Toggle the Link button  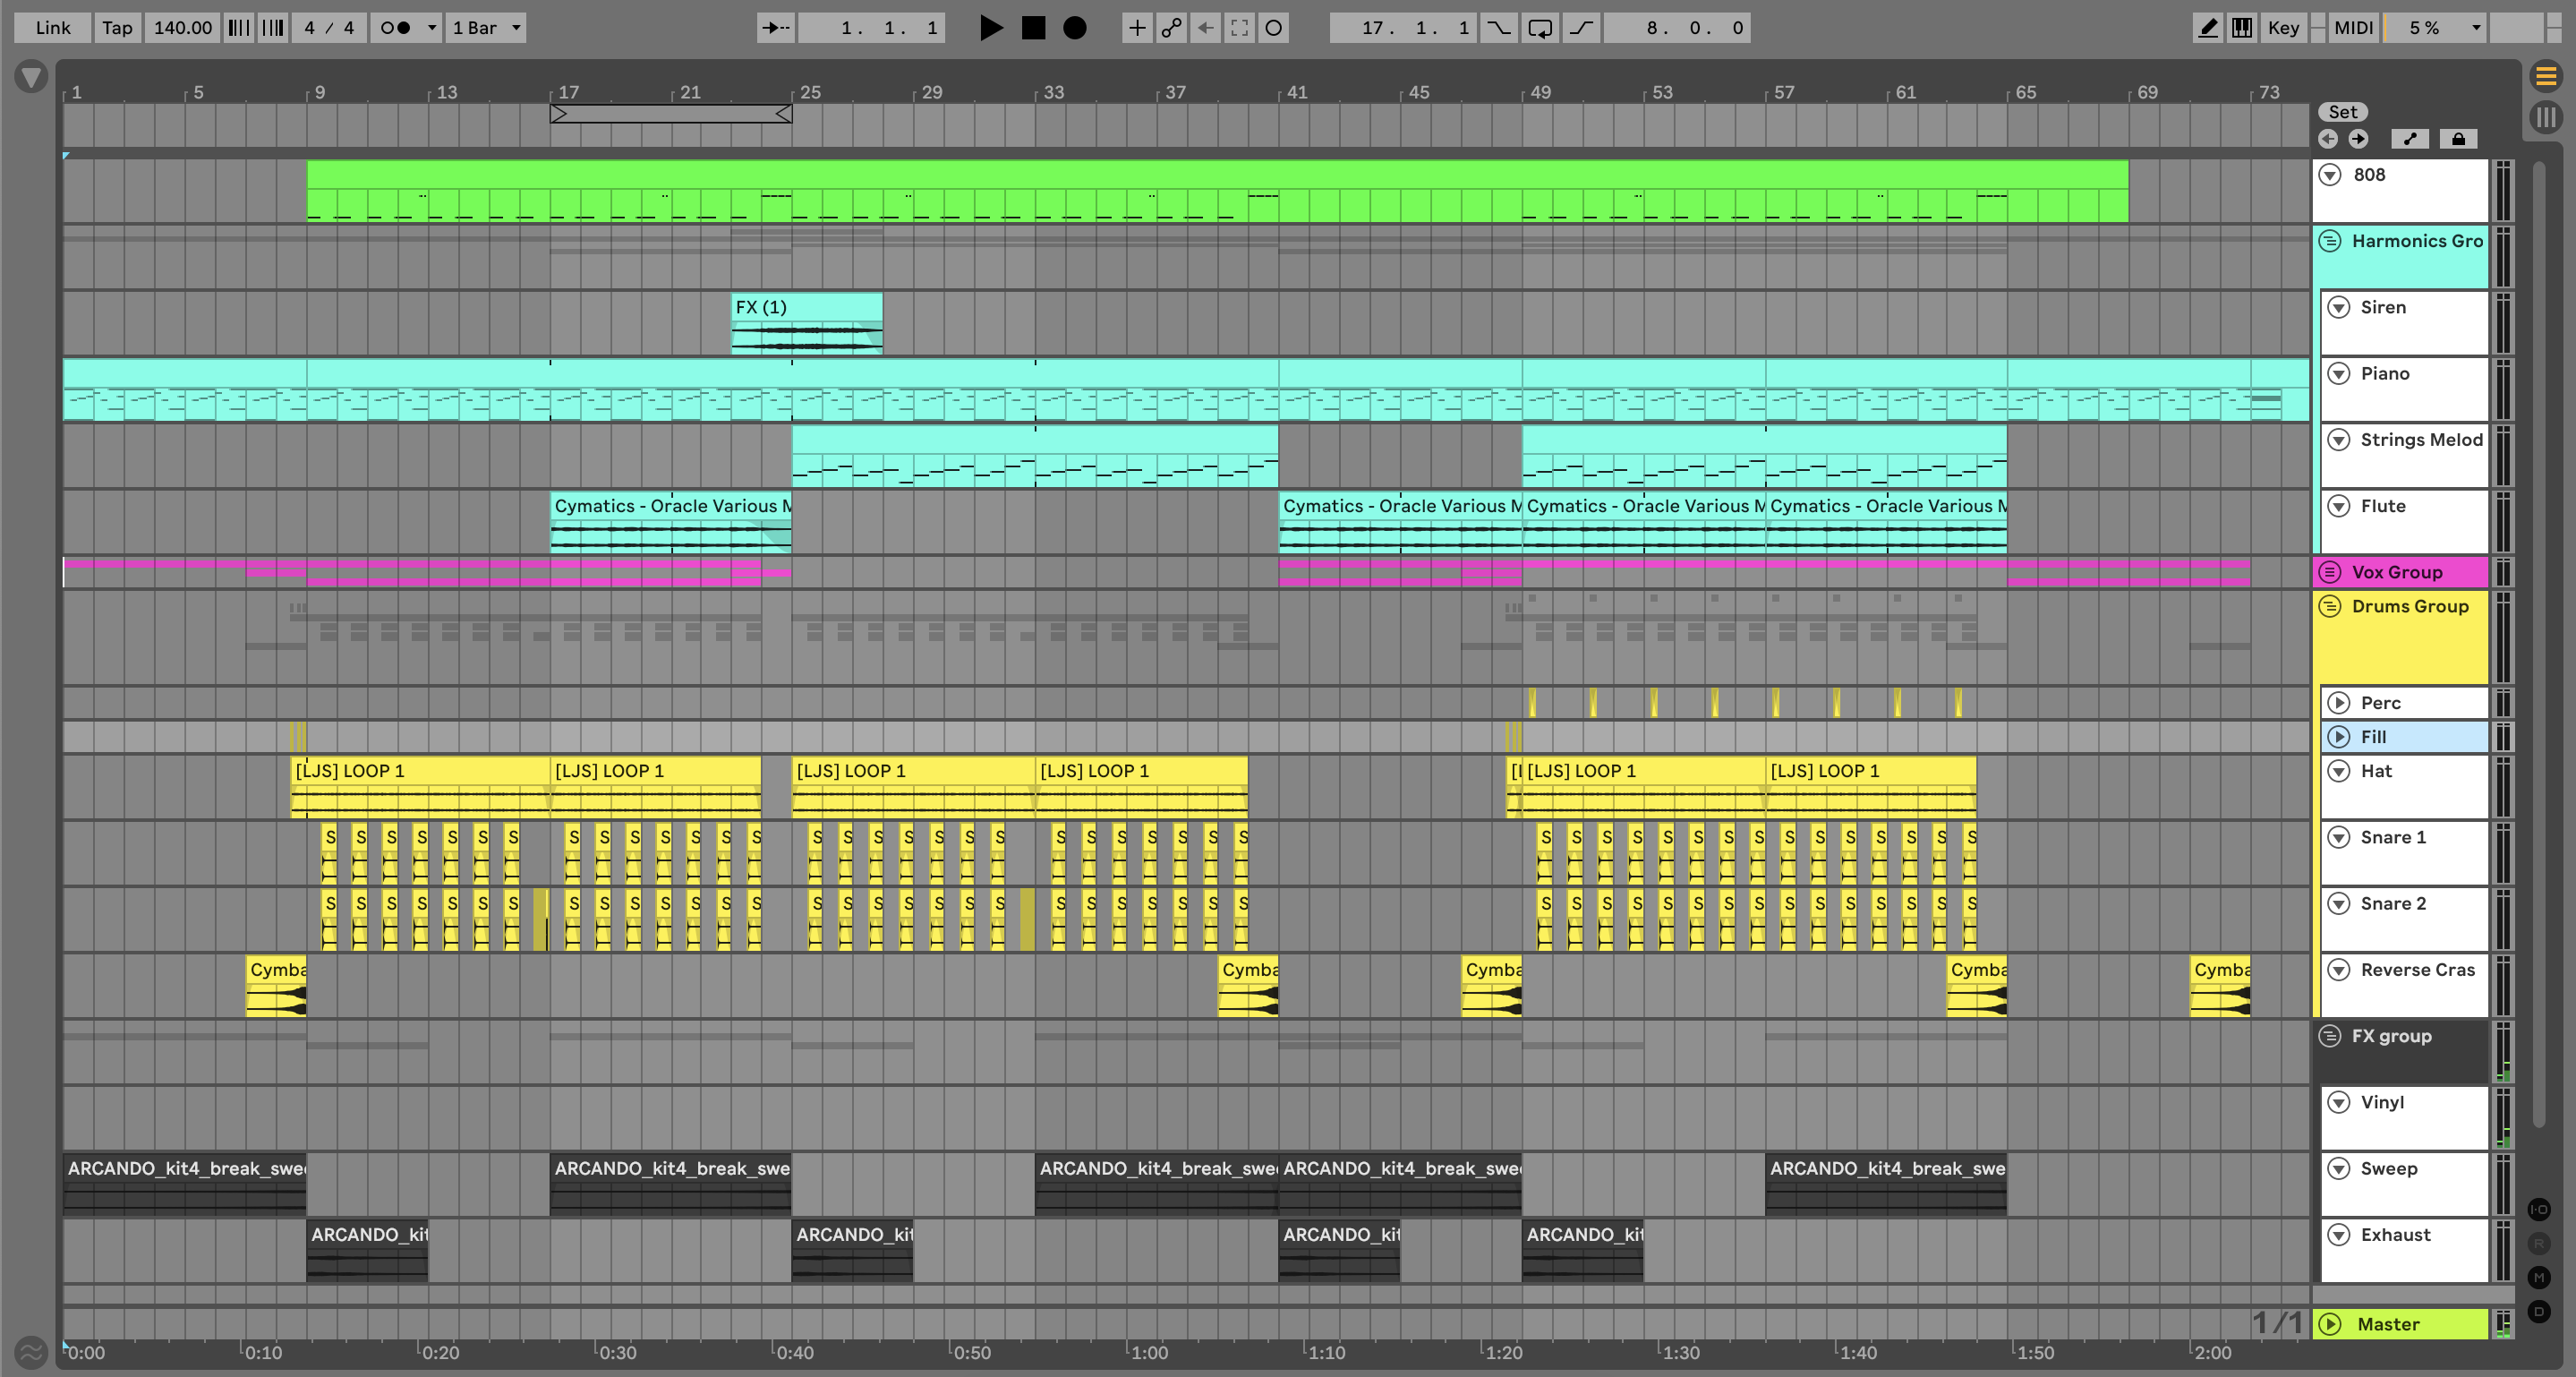click(x=53, y=28)
